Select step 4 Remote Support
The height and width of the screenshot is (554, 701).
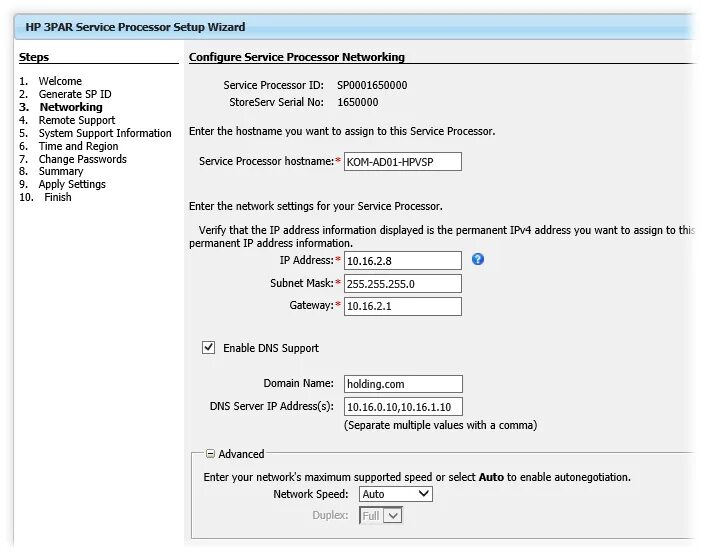tap(76, 120)
